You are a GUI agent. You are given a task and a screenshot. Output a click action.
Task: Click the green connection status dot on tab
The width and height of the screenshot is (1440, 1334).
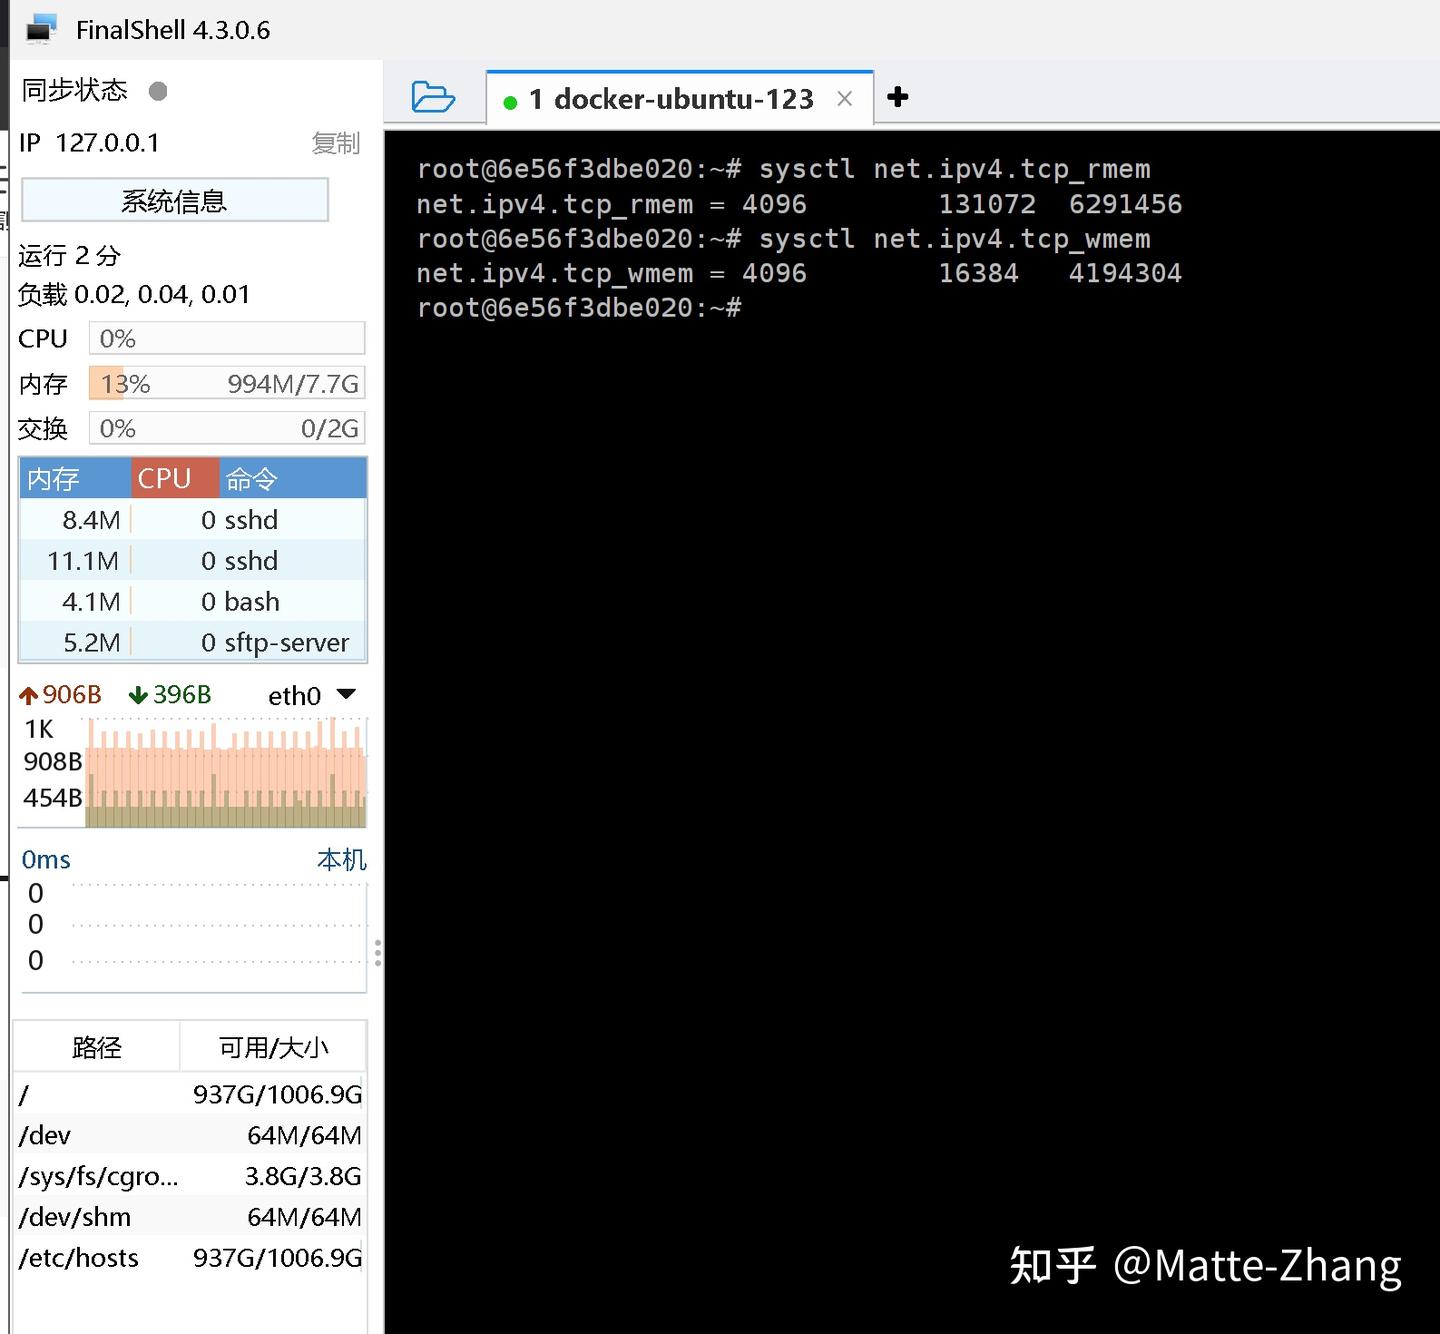click(512, 100)
